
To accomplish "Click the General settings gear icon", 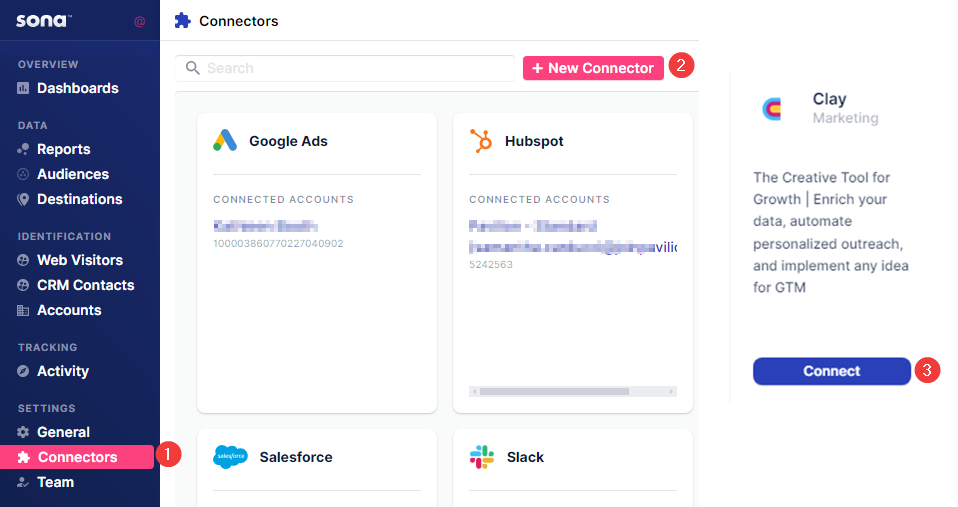I will 23,432.
